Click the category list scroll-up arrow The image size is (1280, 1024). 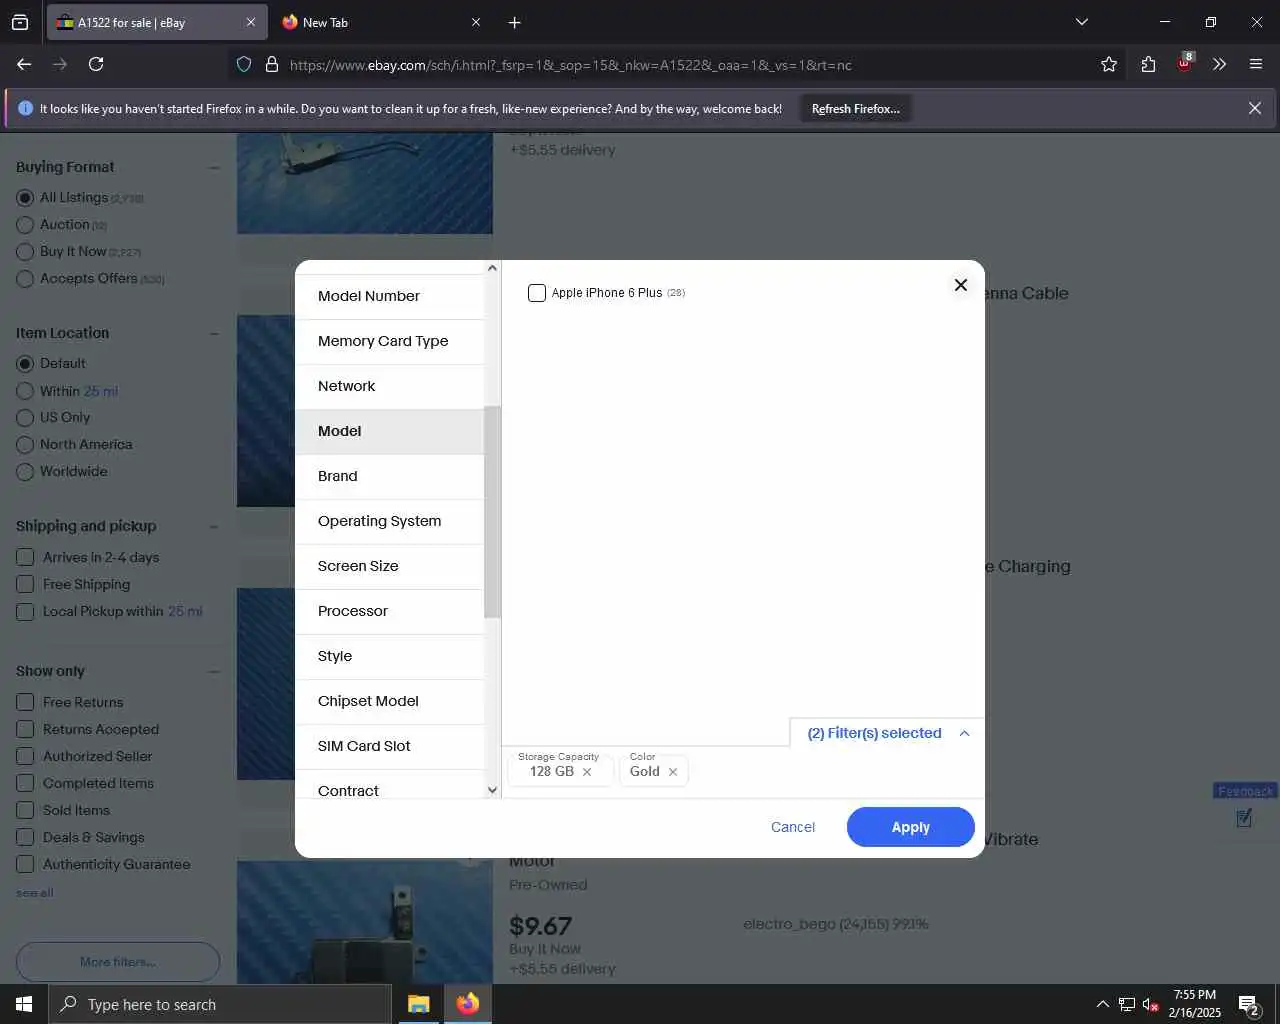(492, 268)
